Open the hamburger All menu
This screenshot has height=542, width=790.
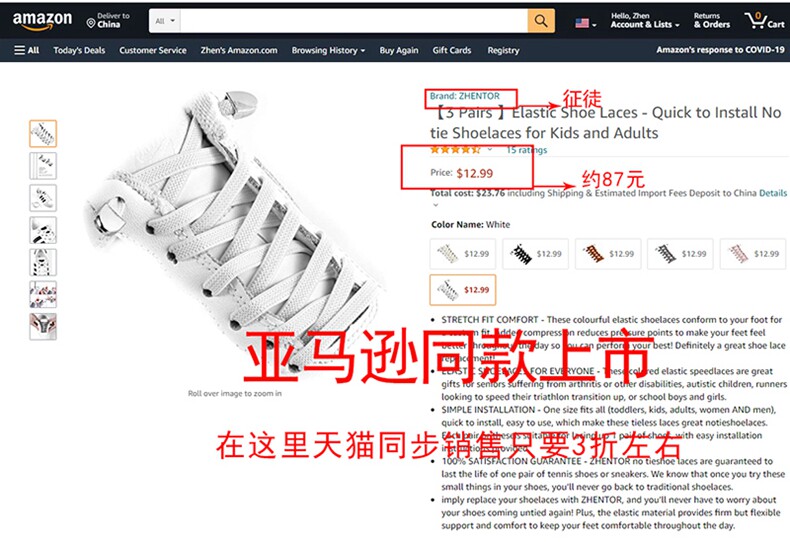click(x=27, y=50)
